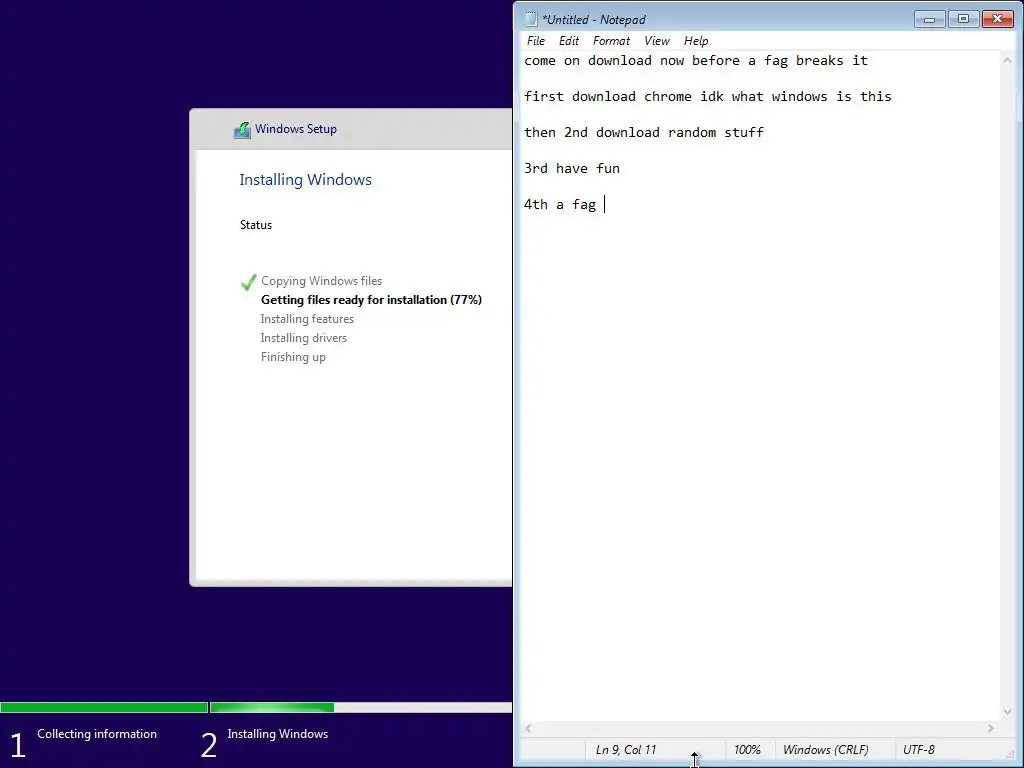Screen dimensions: 1024x768
Task: Click the Notepad document icon in title bar
Action: 531,19
